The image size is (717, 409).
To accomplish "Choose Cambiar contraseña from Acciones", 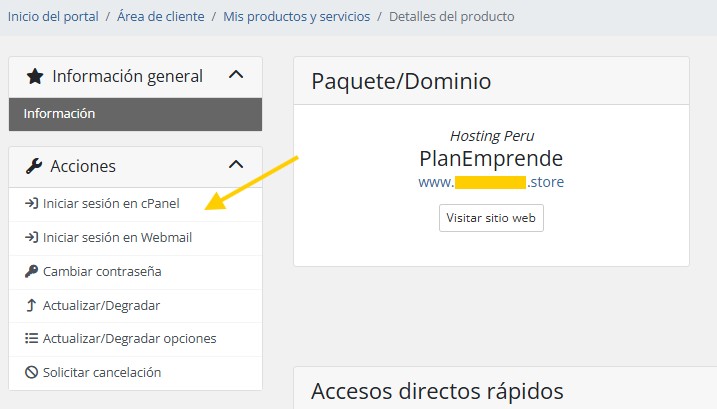I will coord(135,272).
